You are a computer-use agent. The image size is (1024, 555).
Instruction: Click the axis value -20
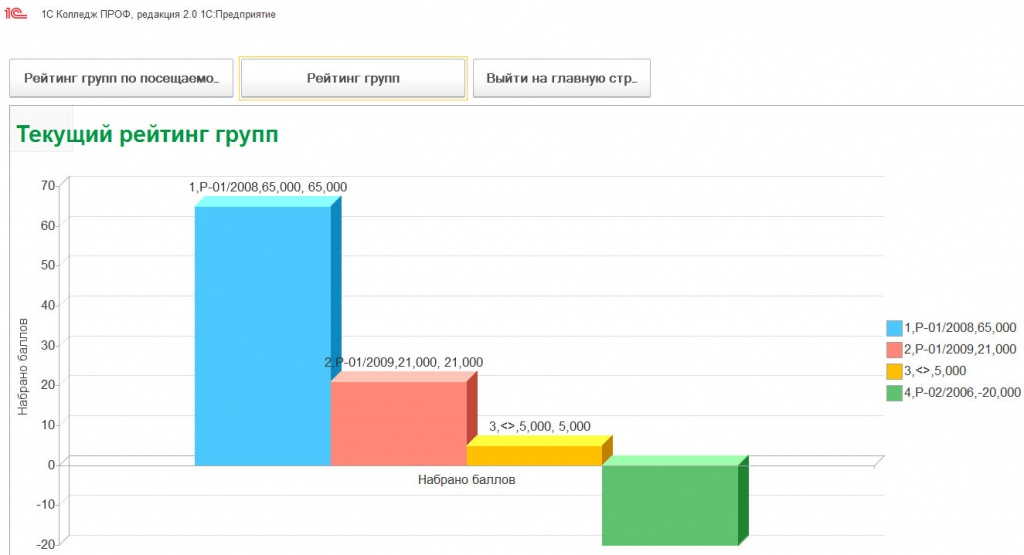point(45,545)
